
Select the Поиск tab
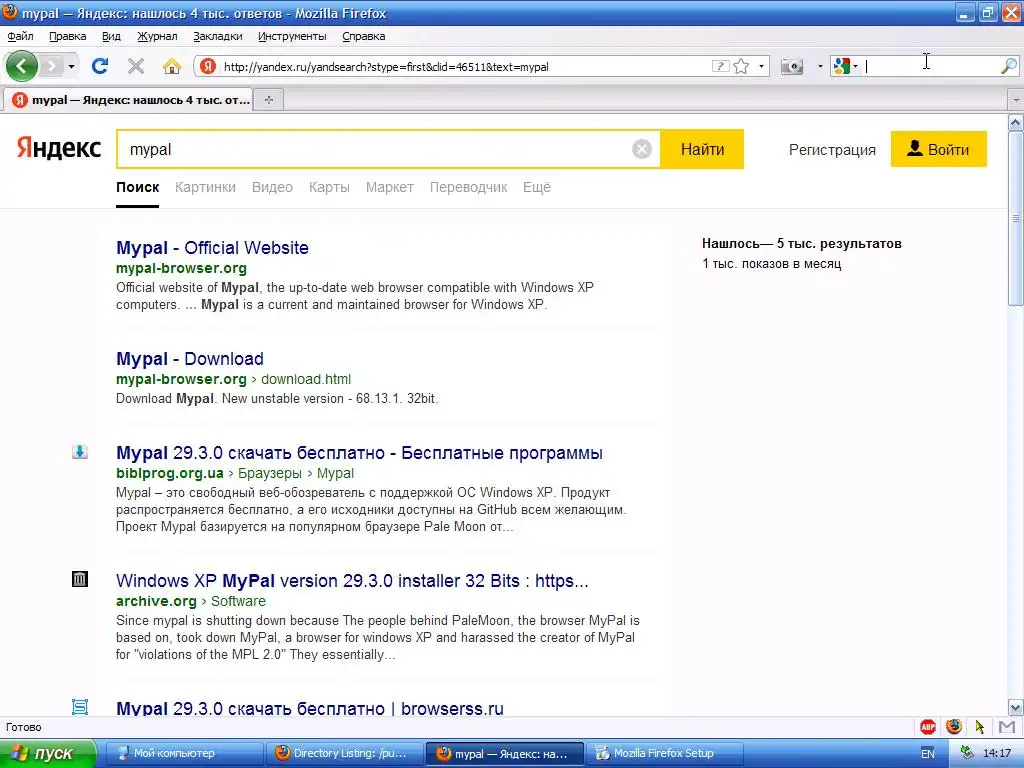coord(137,187)
